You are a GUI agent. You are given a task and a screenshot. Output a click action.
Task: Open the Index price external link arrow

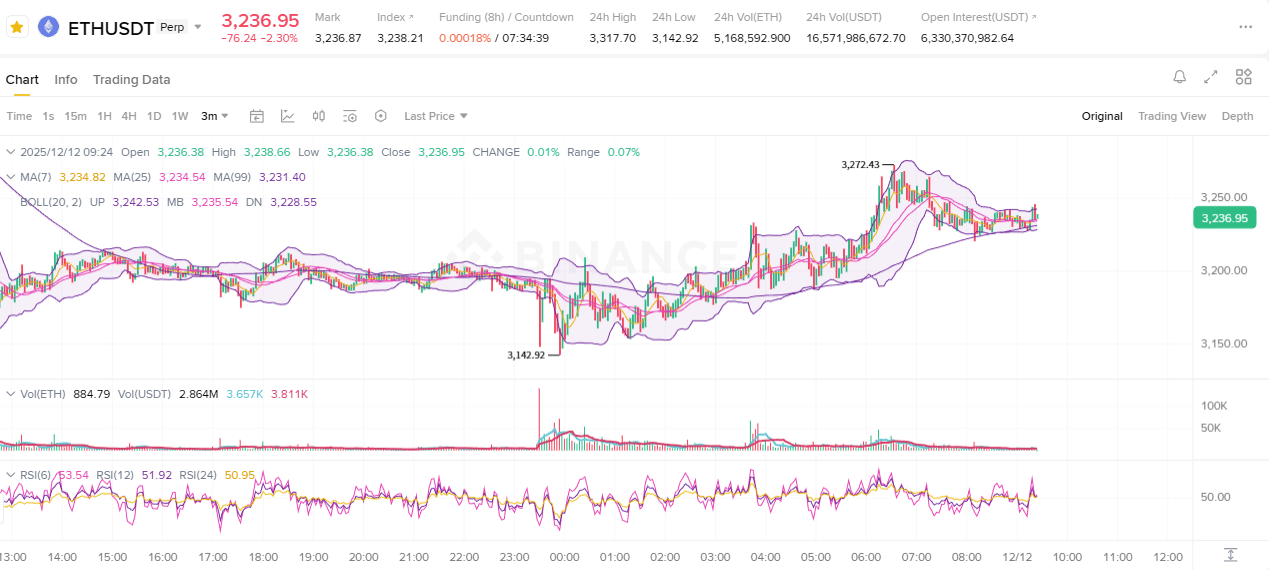pos(412,17)
